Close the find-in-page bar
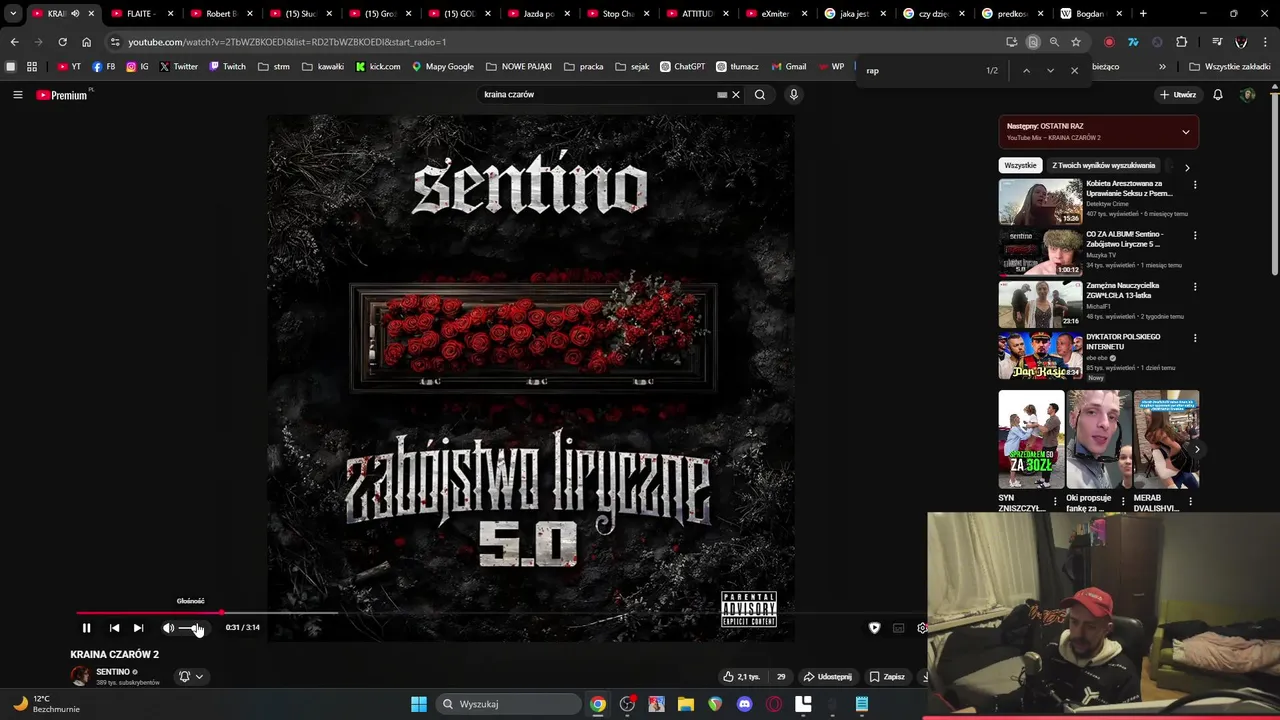 point(1075,71)
